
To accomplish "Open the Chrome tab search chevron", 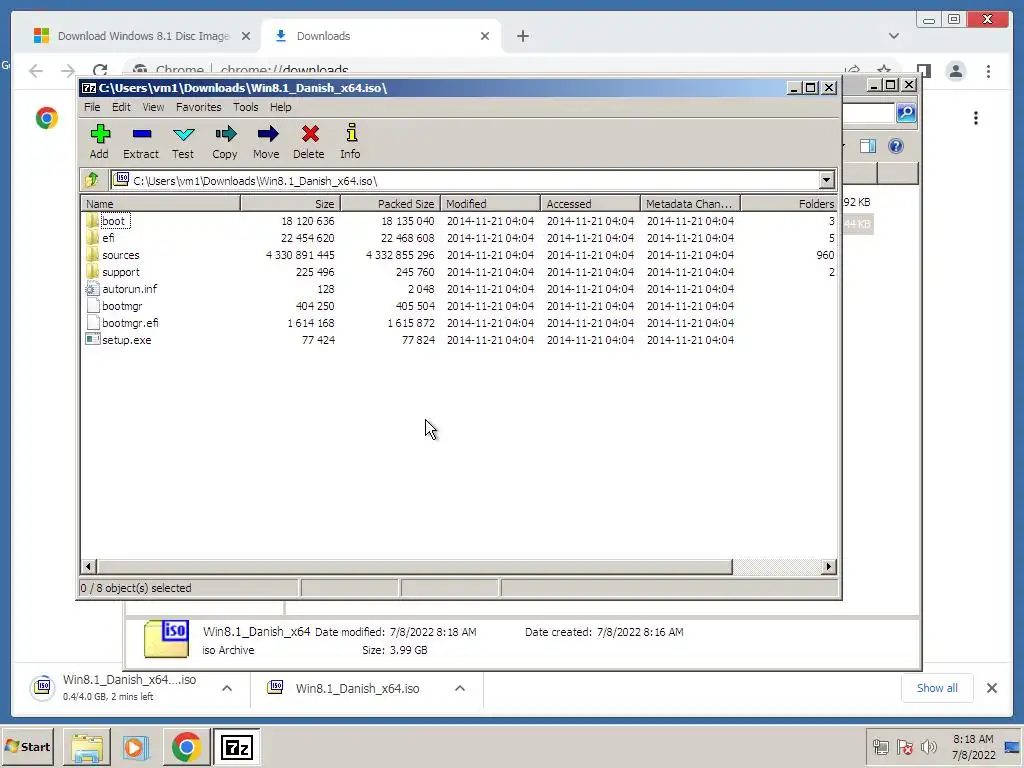I will coord(893,36).
